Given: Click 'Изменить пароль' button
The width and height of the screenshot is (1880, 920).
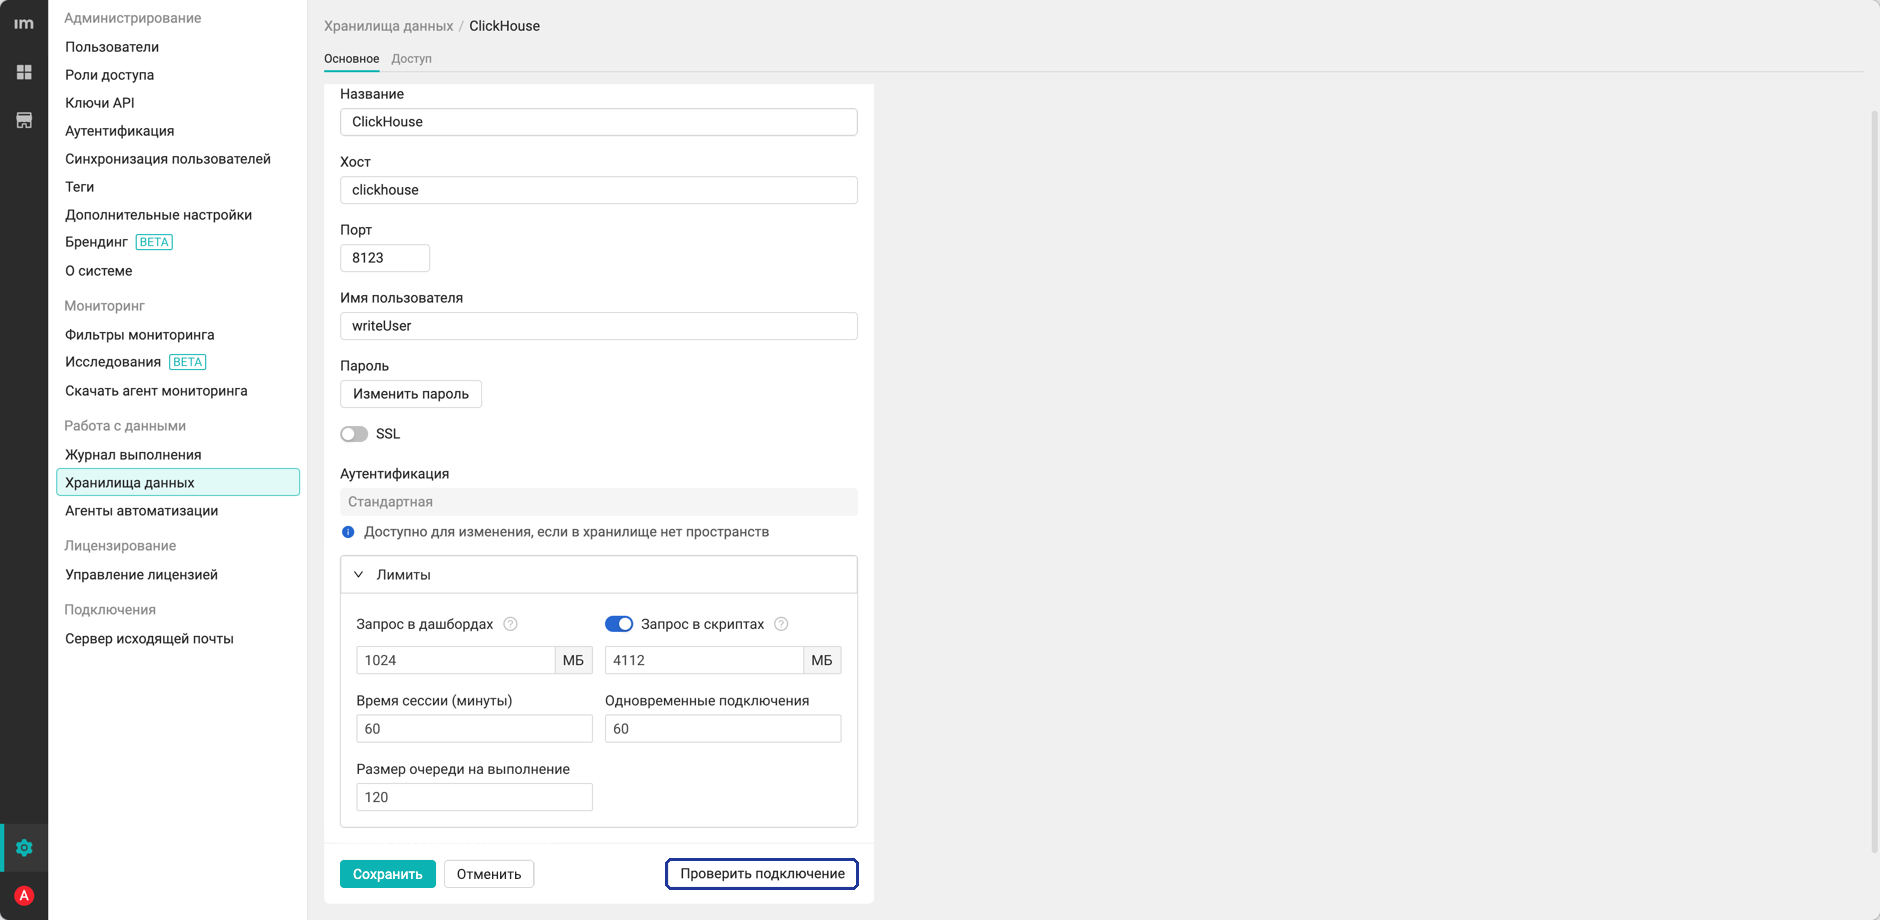Looking at the screenshot, I should click(x=411, y=394).
